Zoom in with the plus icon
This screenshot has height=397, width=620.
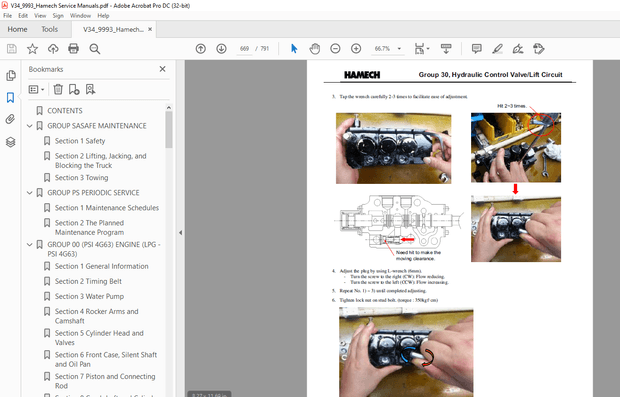point(356,49)
